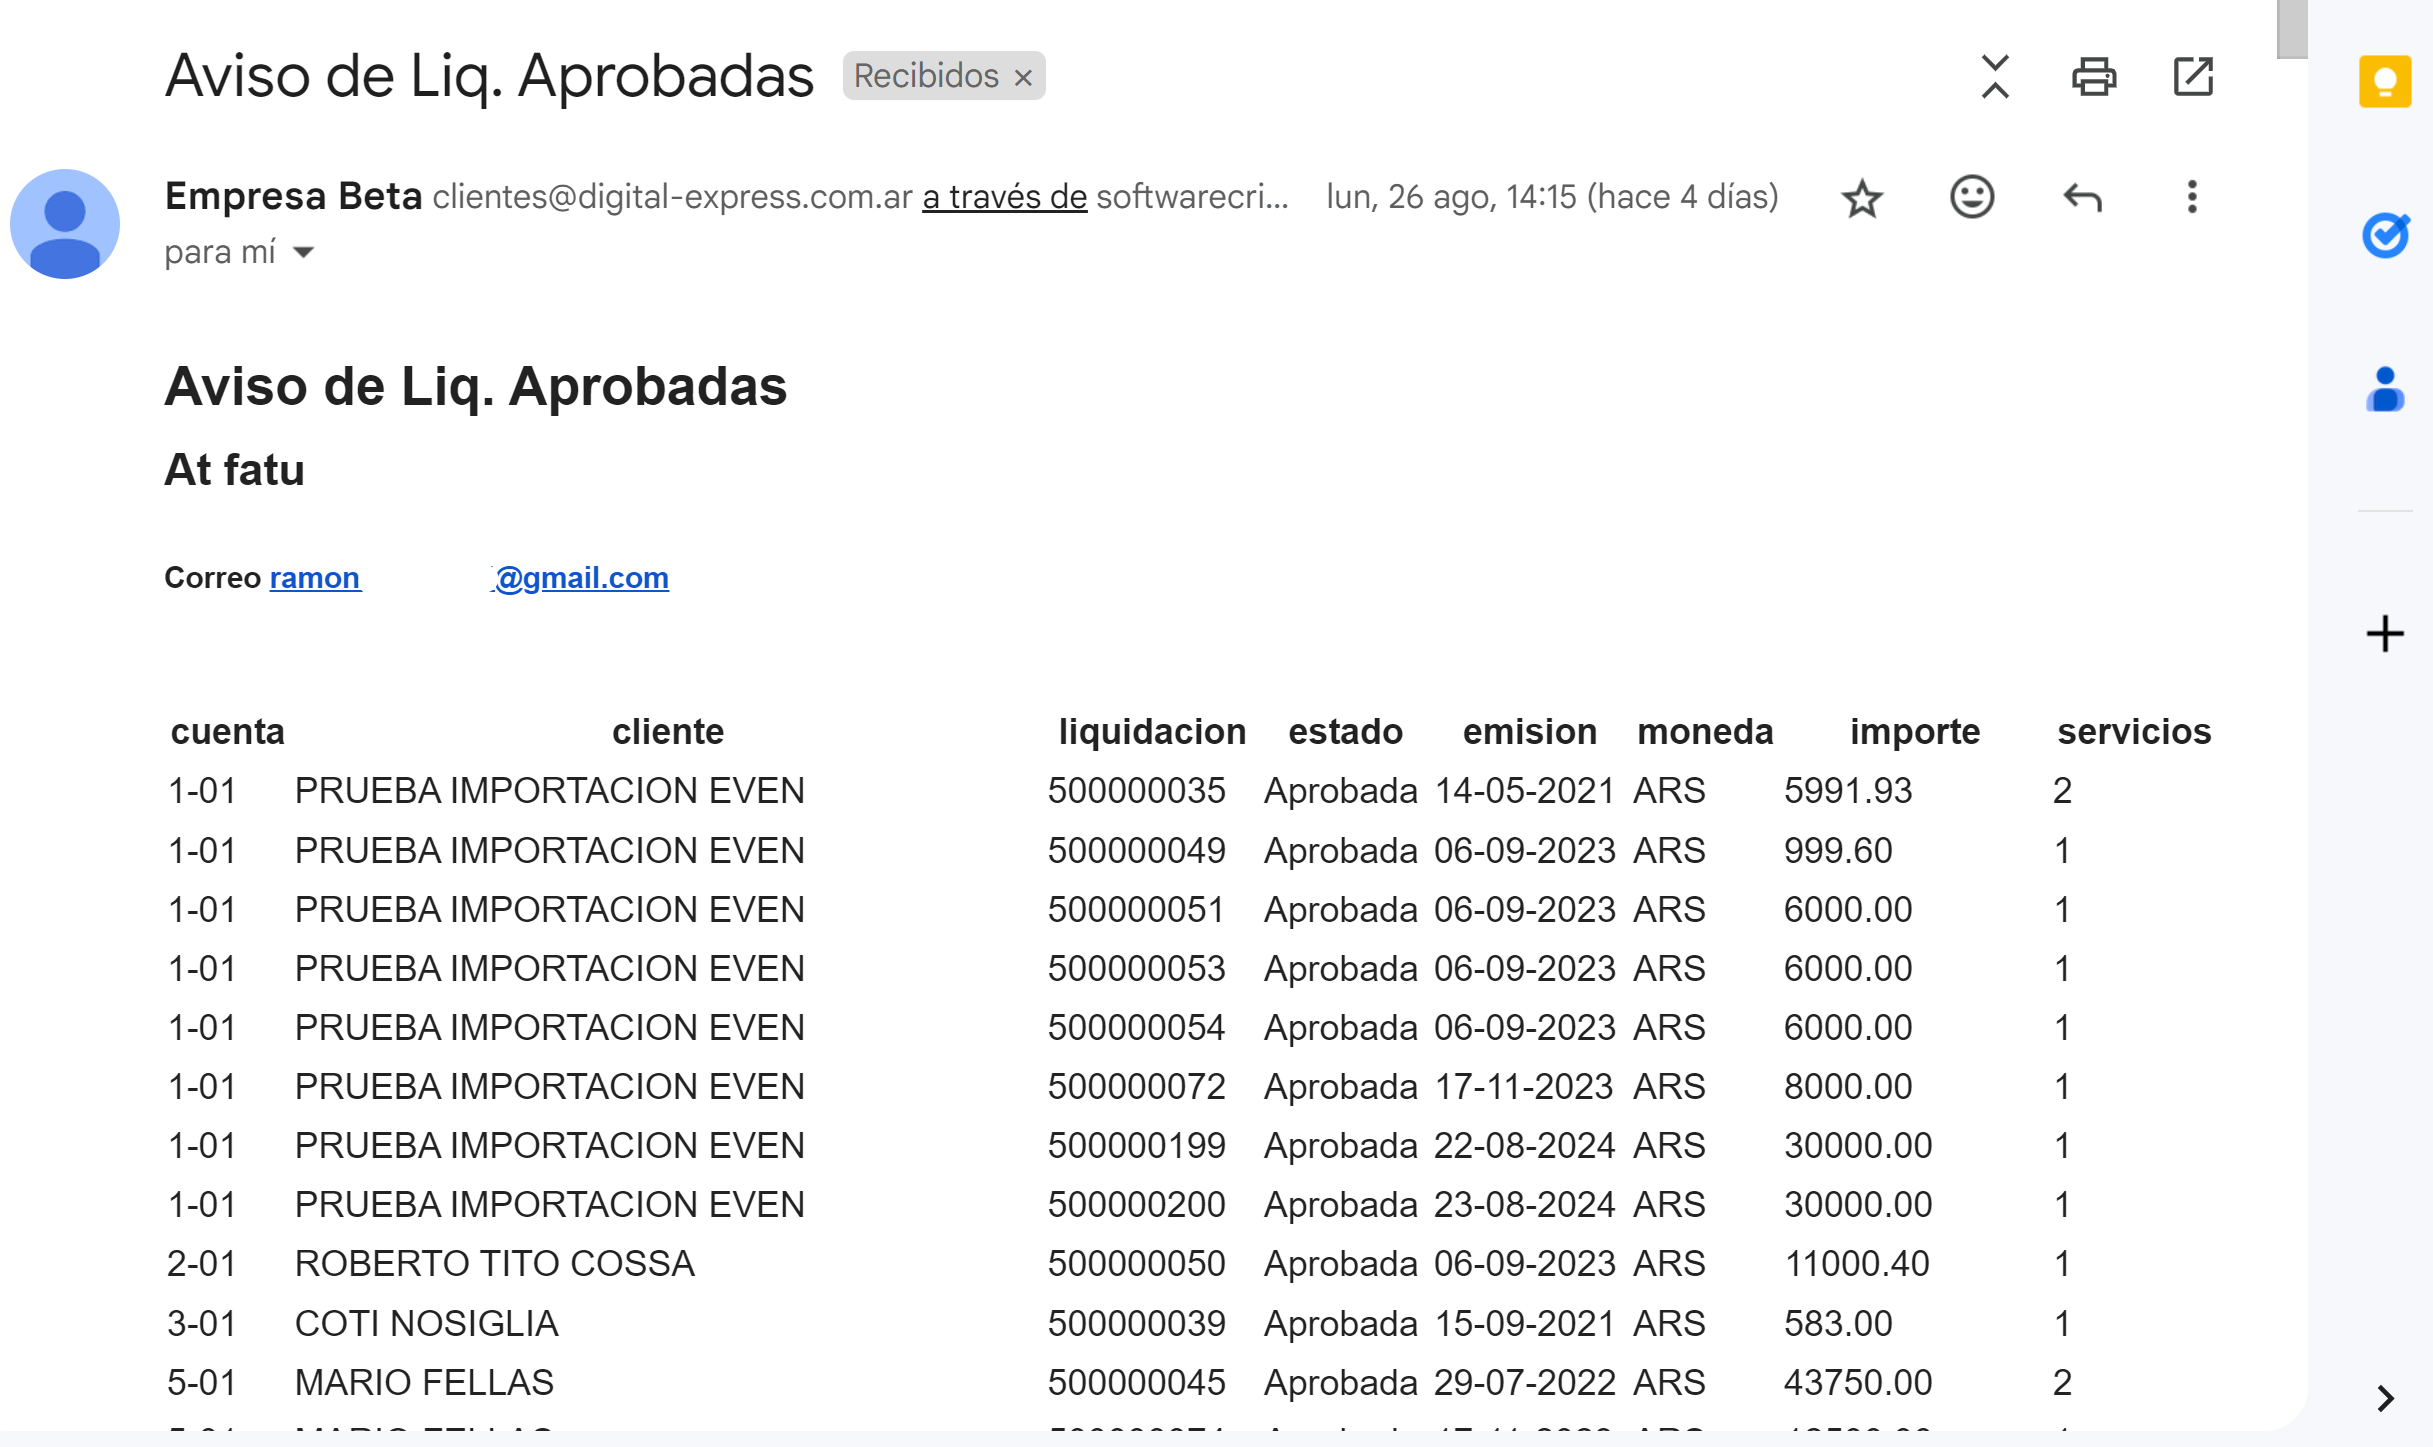The height and width of the screenshot is (1447, 2433).
Task: Expand recipient details next to 'para mí'
Action: tap(304, 253)
